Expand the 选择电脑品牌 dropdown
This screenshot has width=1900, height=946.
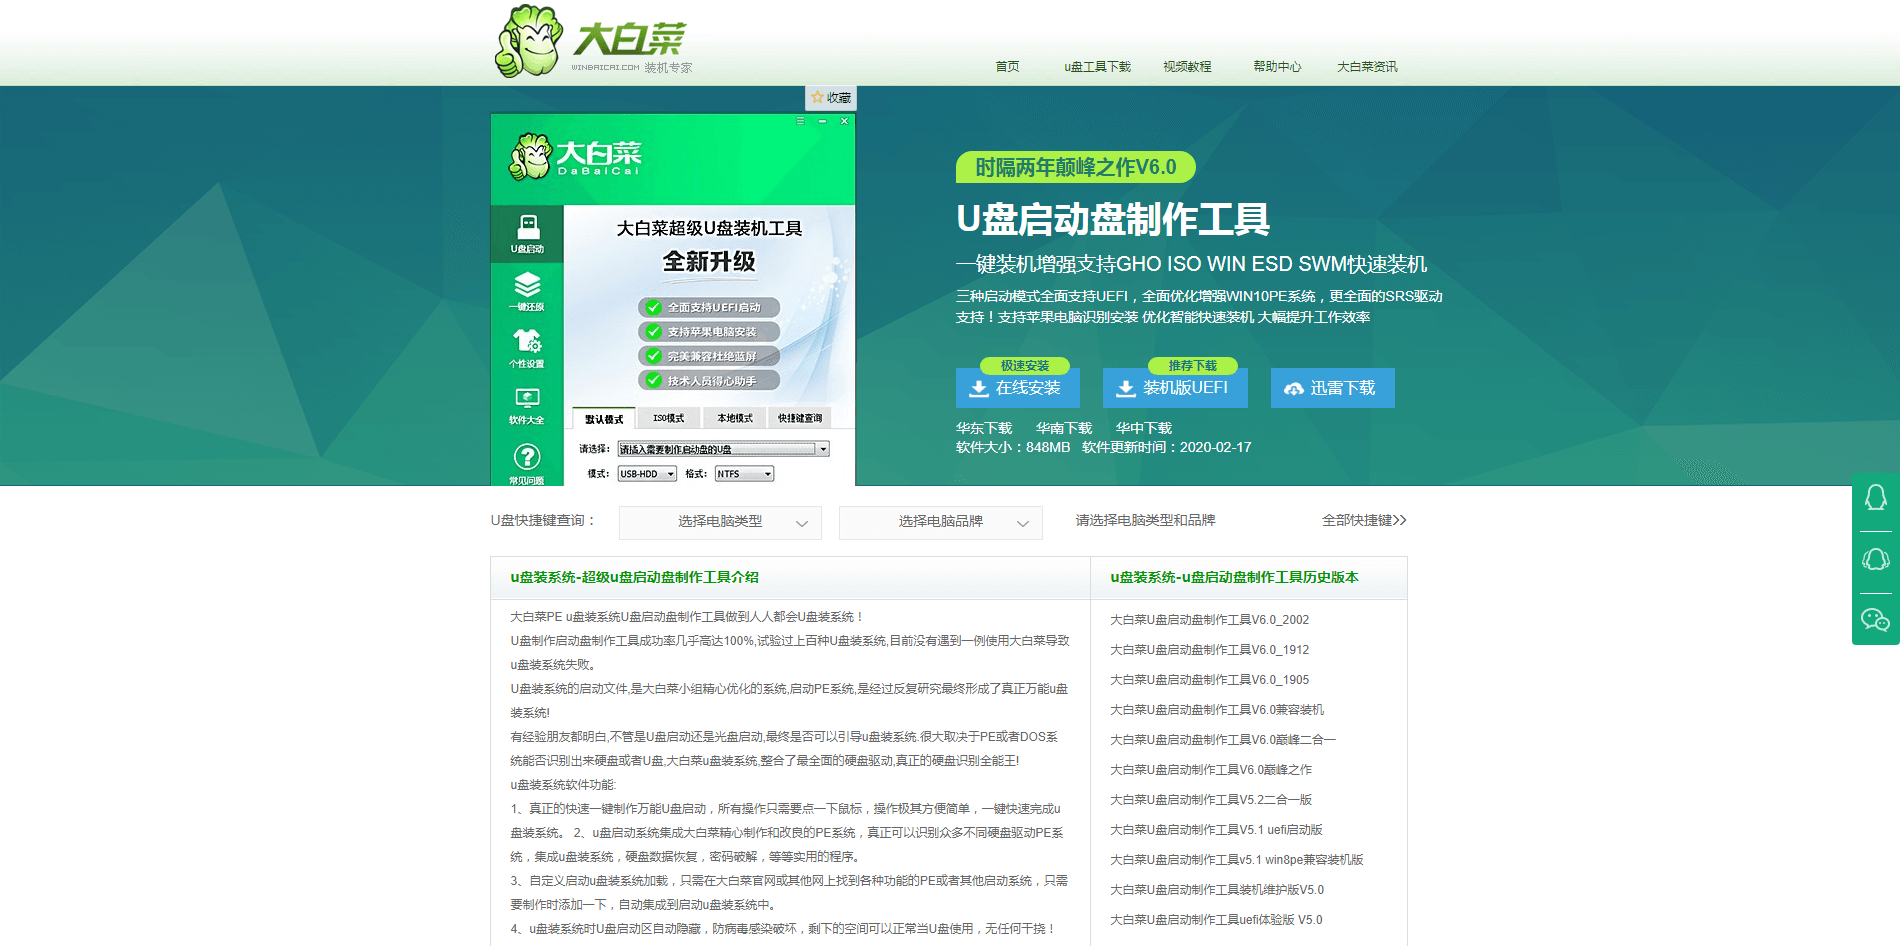[941, 522]
